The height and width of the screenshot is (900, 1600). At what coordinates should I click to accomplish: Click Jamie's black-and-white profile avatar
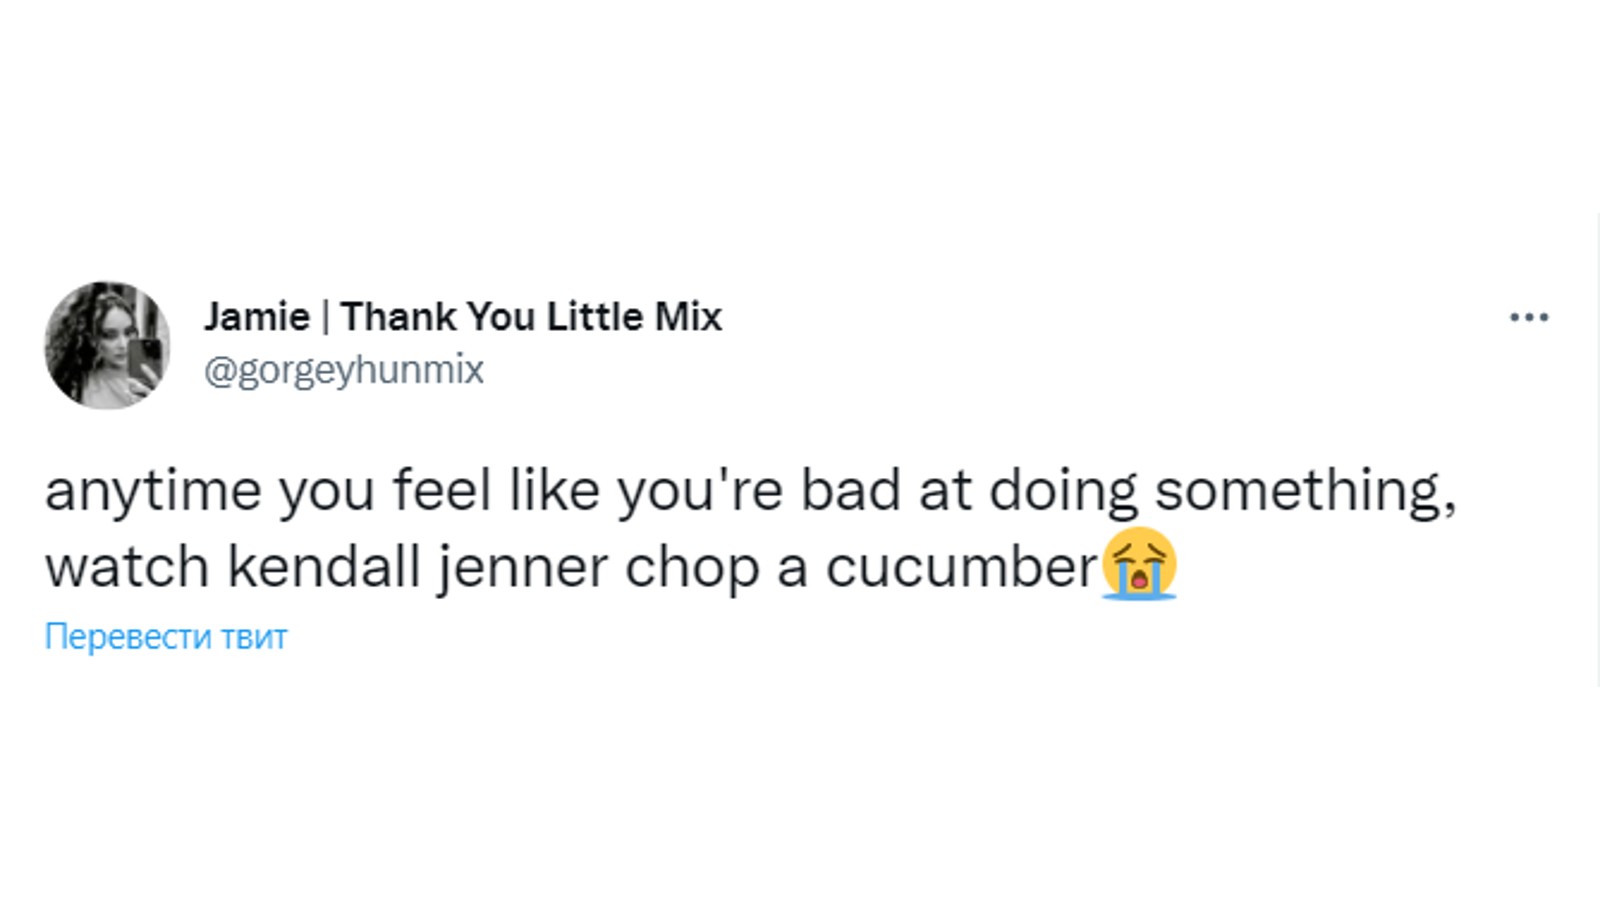point(107,345)
